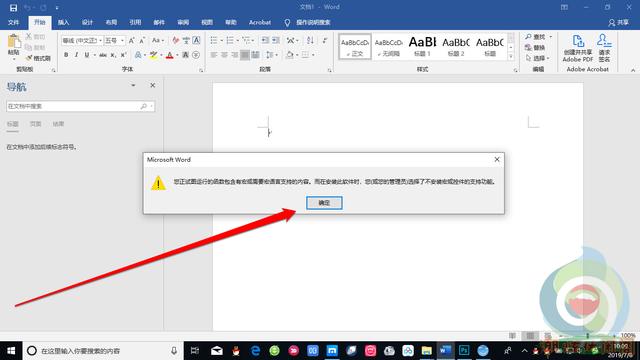Click the Windows Start button

(x=11, y=351)
